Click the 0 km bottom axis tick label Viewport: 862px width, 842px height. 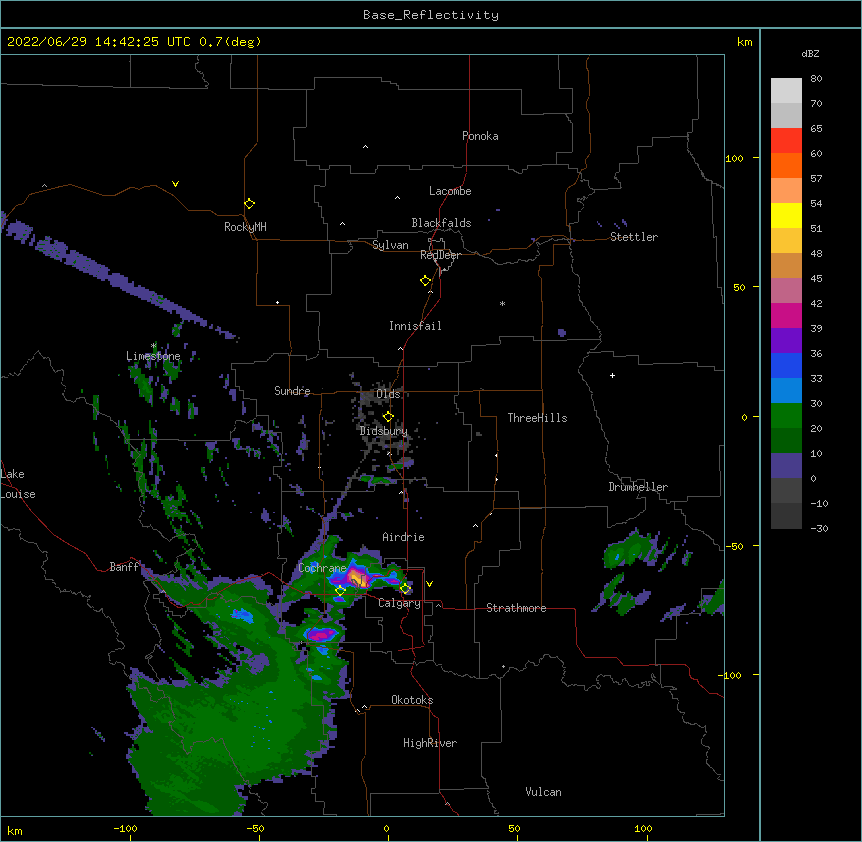(x=386, y=828)
